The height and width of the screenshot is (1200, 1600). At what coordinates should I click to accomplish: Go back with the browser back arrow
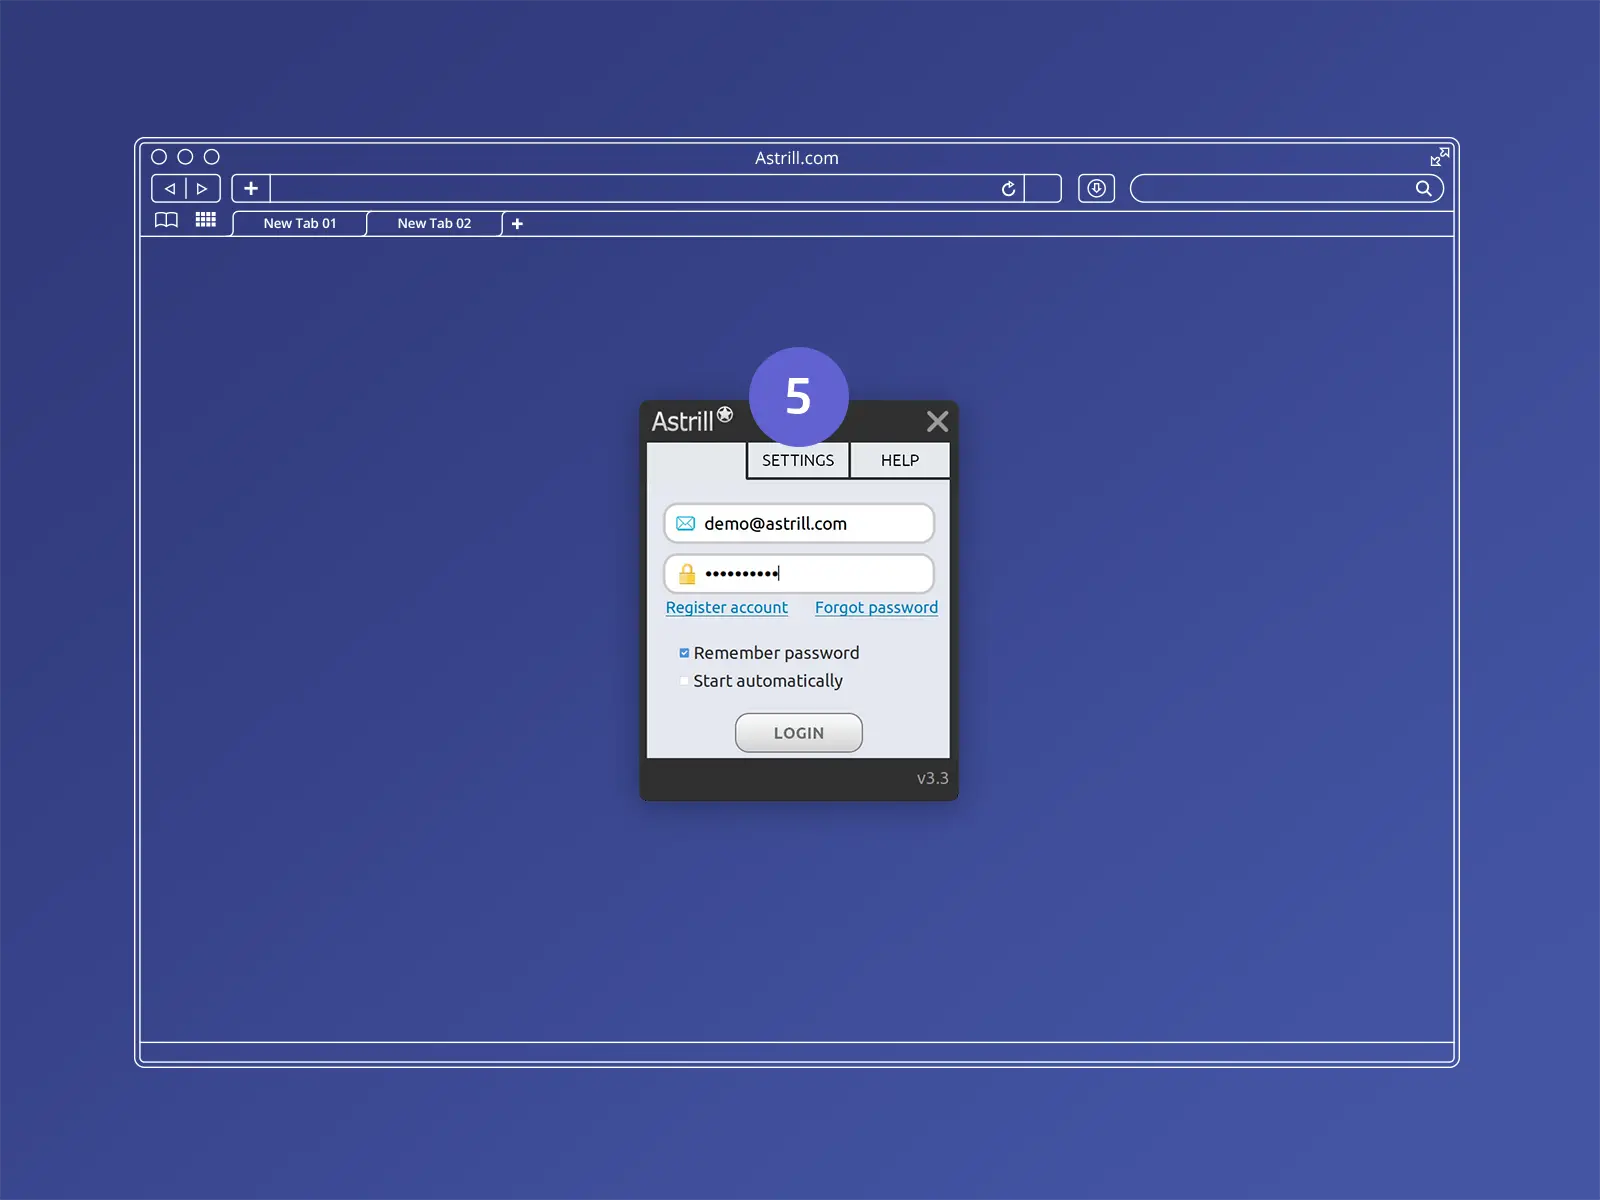tap(170, 188)
